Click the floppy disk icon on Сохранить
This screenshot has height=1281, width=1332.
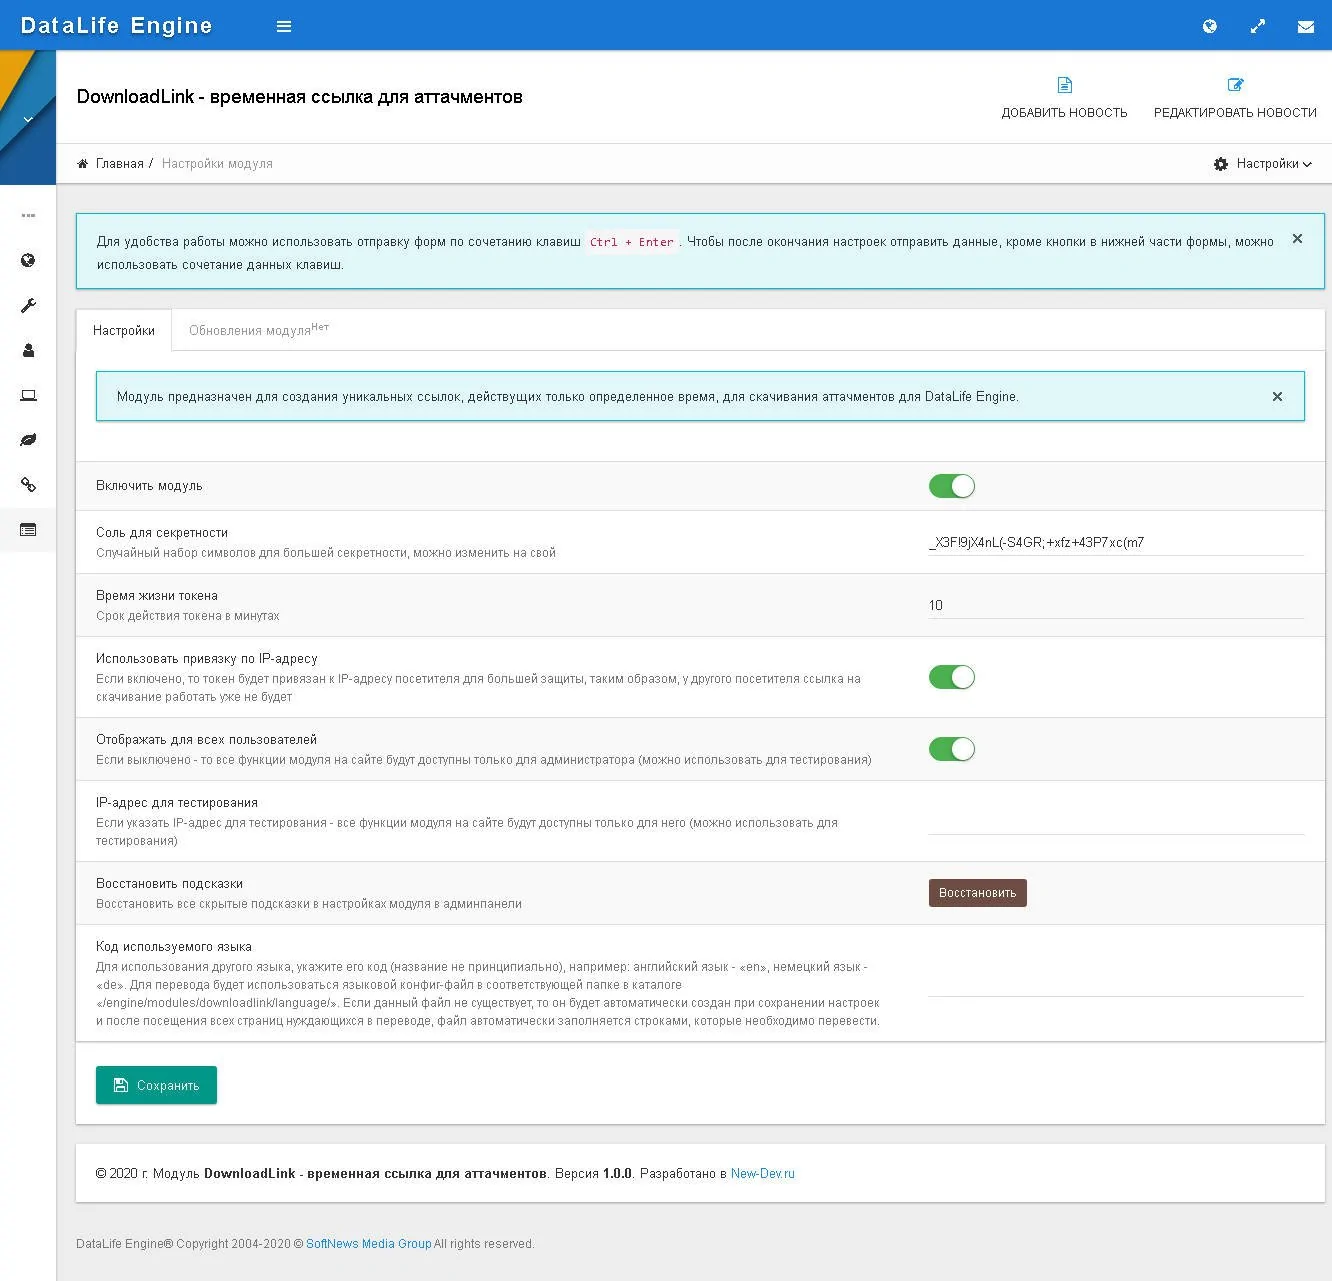[x=121, y=1085]
